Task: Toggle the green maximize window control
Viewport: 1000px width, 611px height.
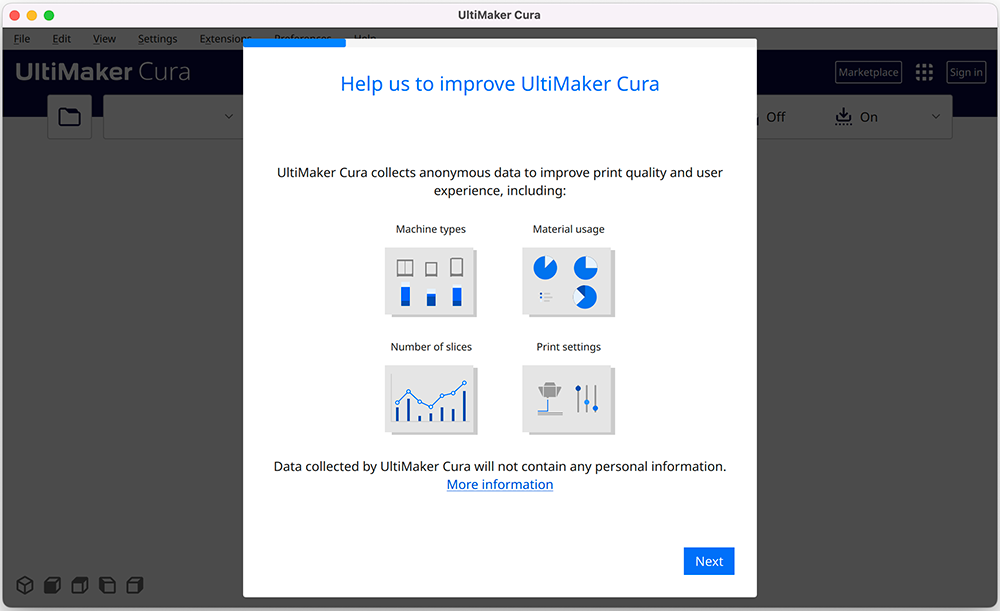Action: pyautogui.click(x=49, y=16)
